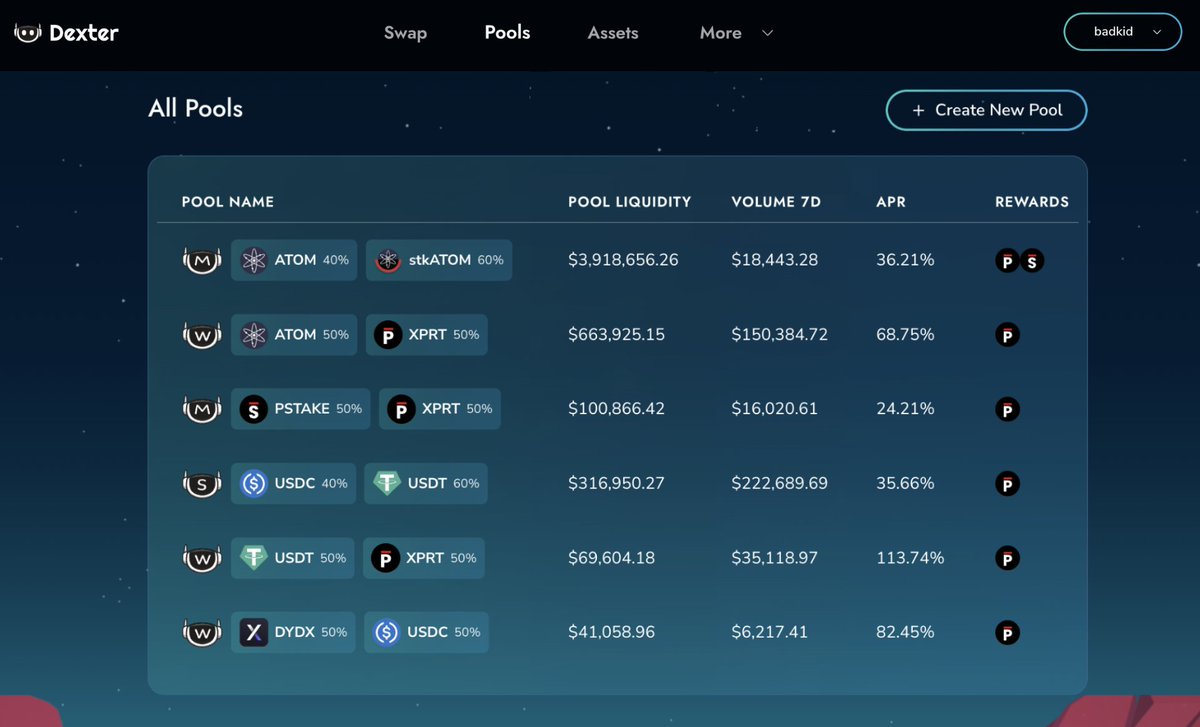Click the Dexter logo
Image resolution: width=1200 pixels, height=727 pixels.
(66, 32)
